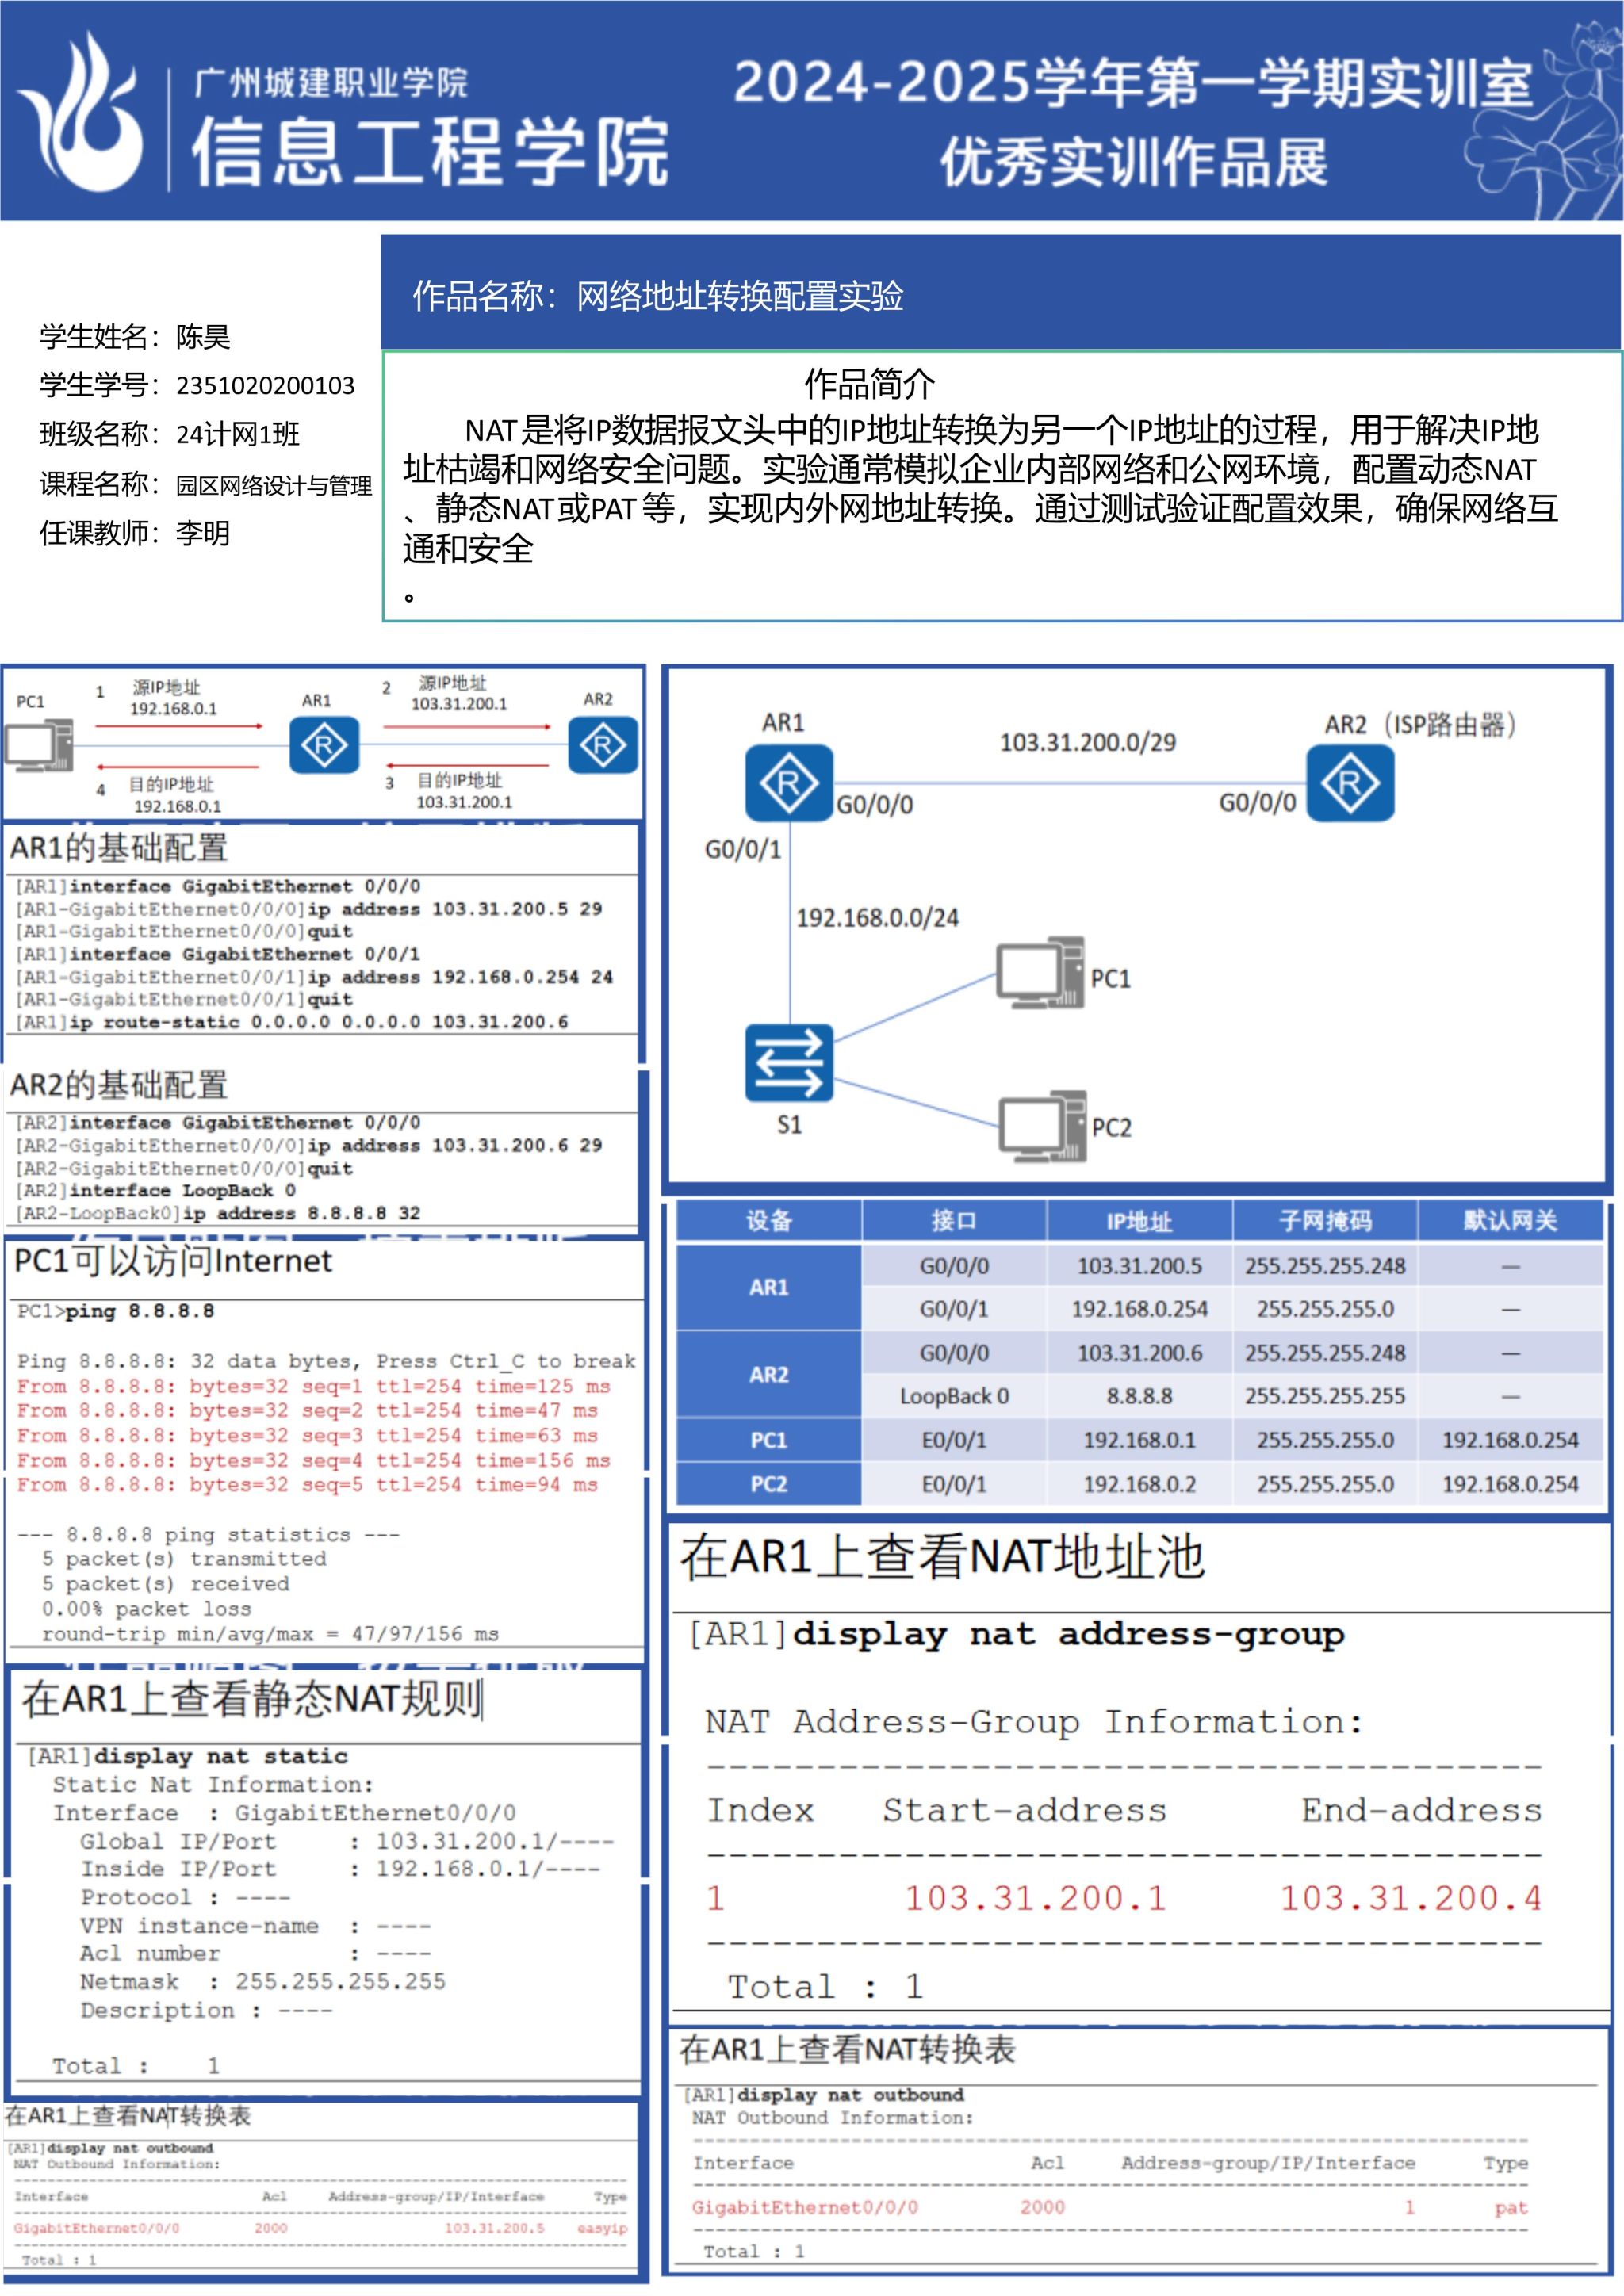Screen dimensions: 1624x2296
Task: Click the student ID 2351020200103
Action: (x=265, y=386)
